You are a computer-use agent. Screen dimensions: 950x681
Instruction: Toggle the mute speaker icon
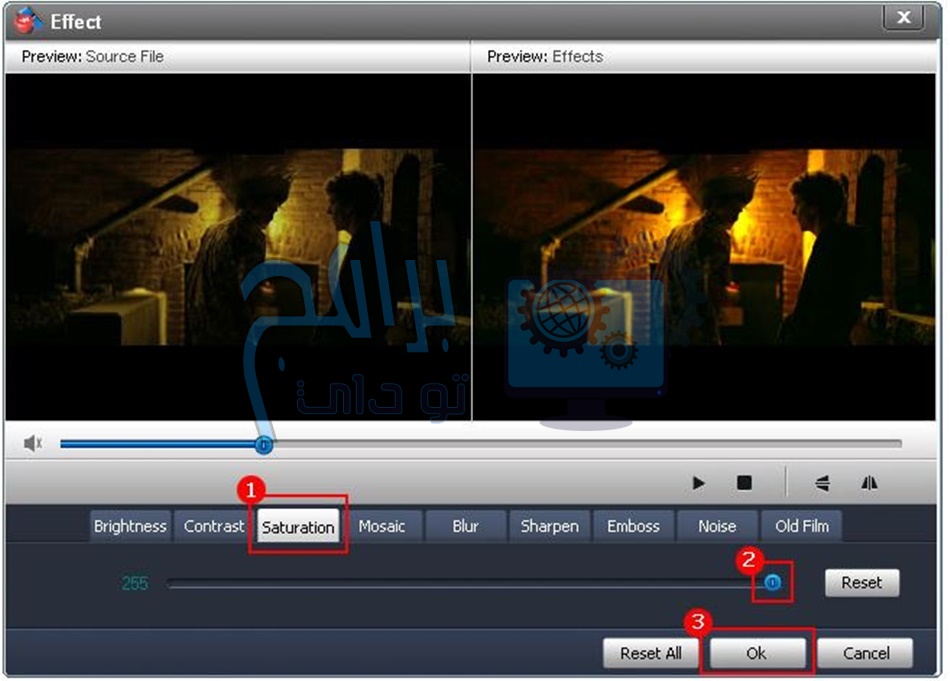click(x=32, y=443)
